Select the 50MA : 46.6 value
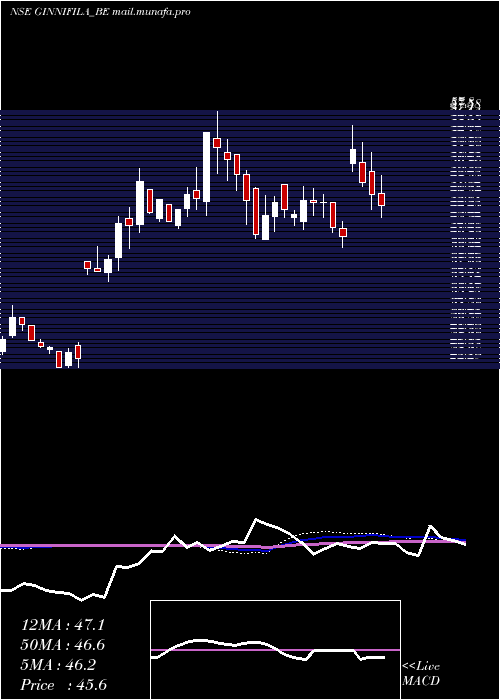This screenshot has height=700, width=500. [63, 645]
